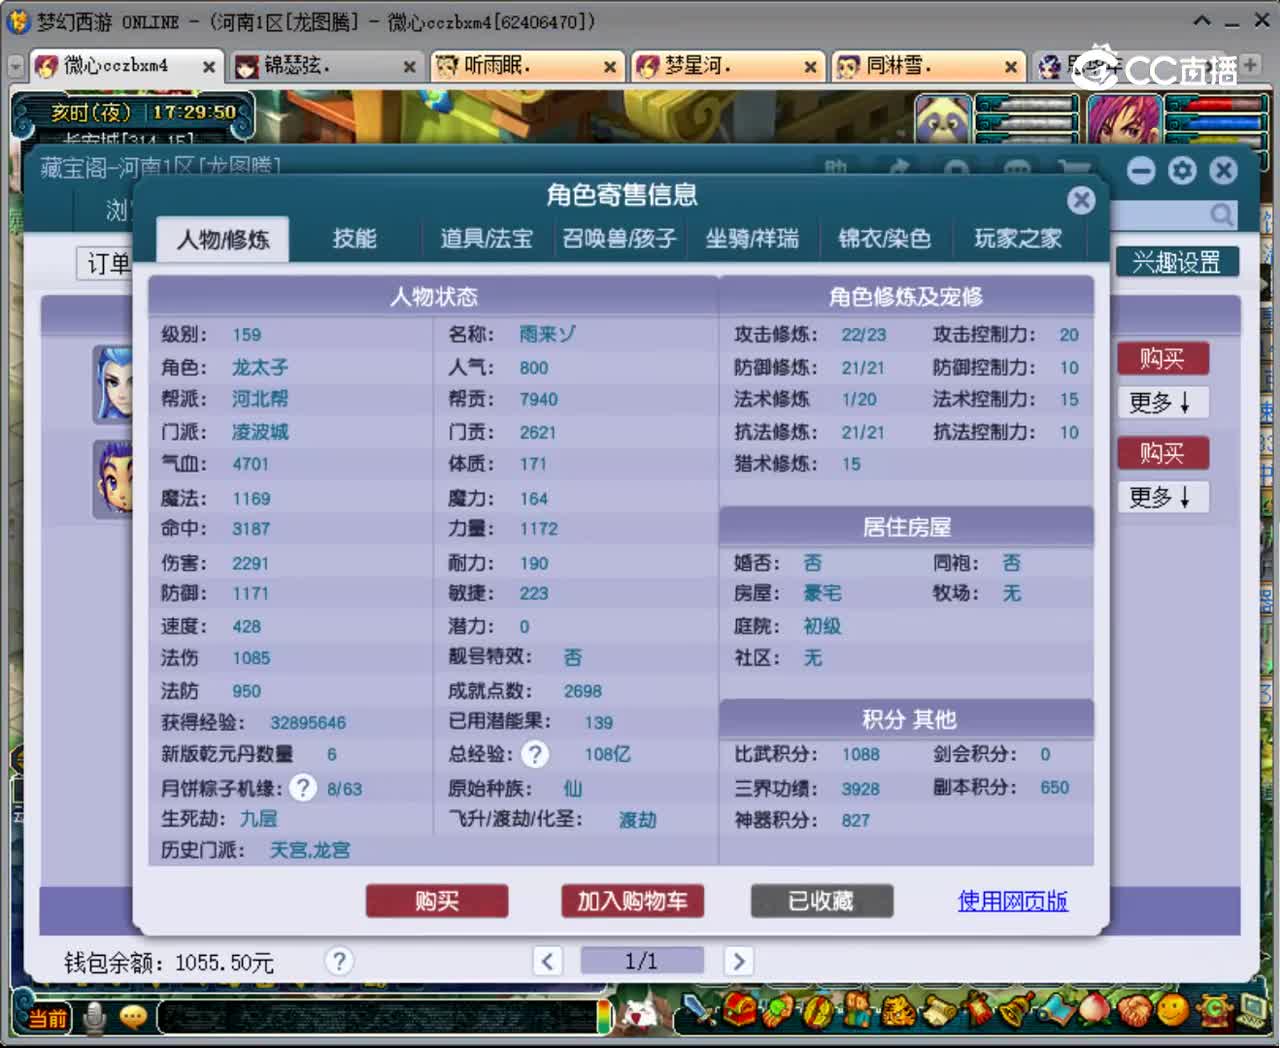Image resolution: width=1280 pixels, height=1048 pixels.
Task: Click the two-characters team icon in bottom toolbar
Action: point(858,1010)
